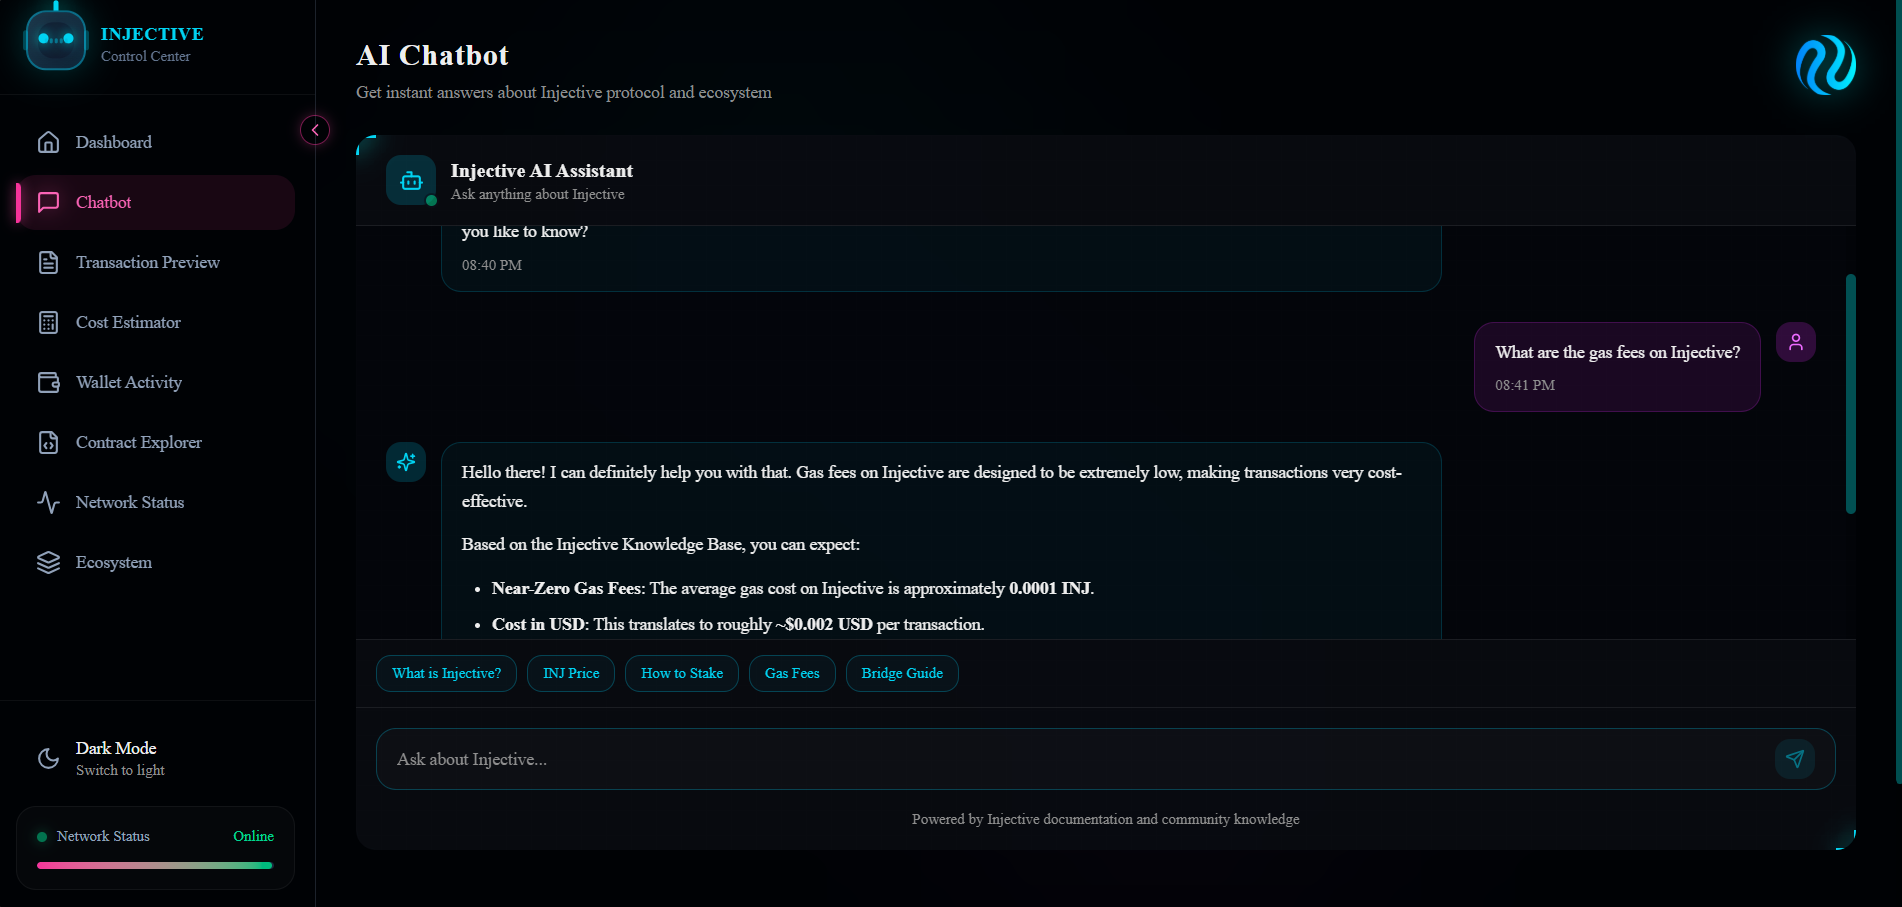The image size is (1902, 907).
Task: Choose the INJ Price quick prompt
Action: [x=571, y=673]
